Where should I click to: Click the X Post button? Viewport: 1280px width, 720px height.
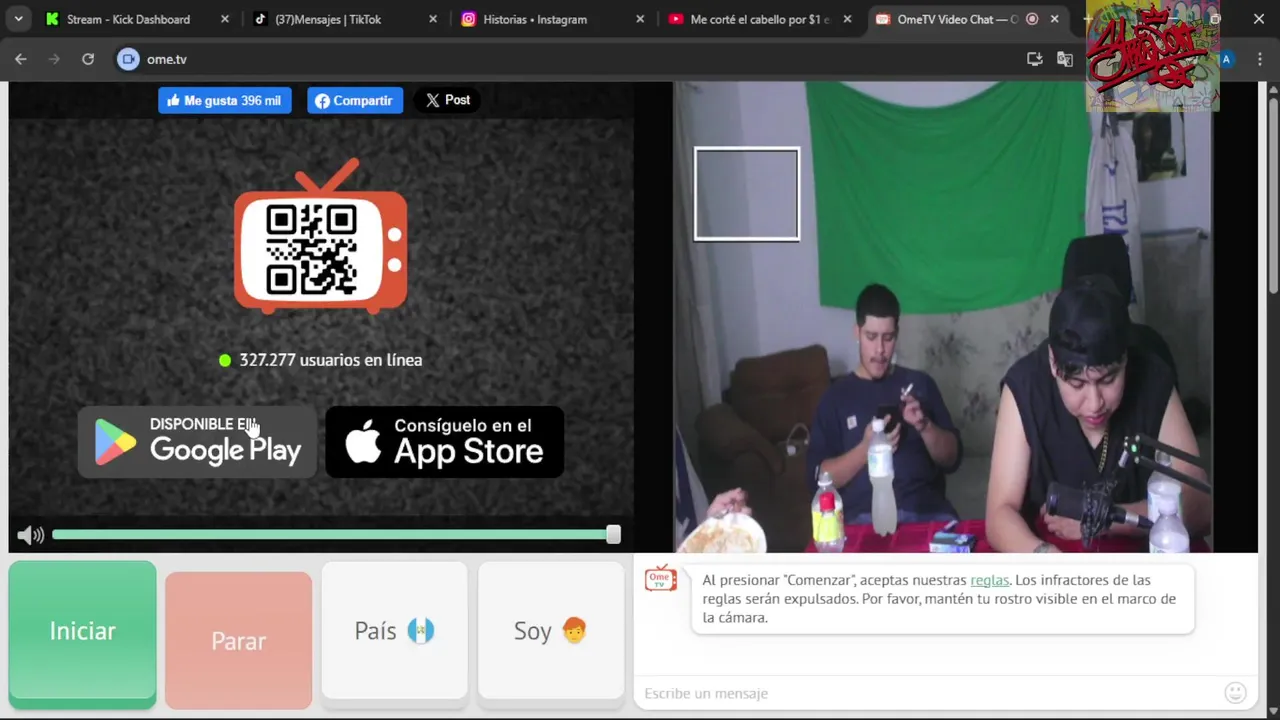pos(447,100)
